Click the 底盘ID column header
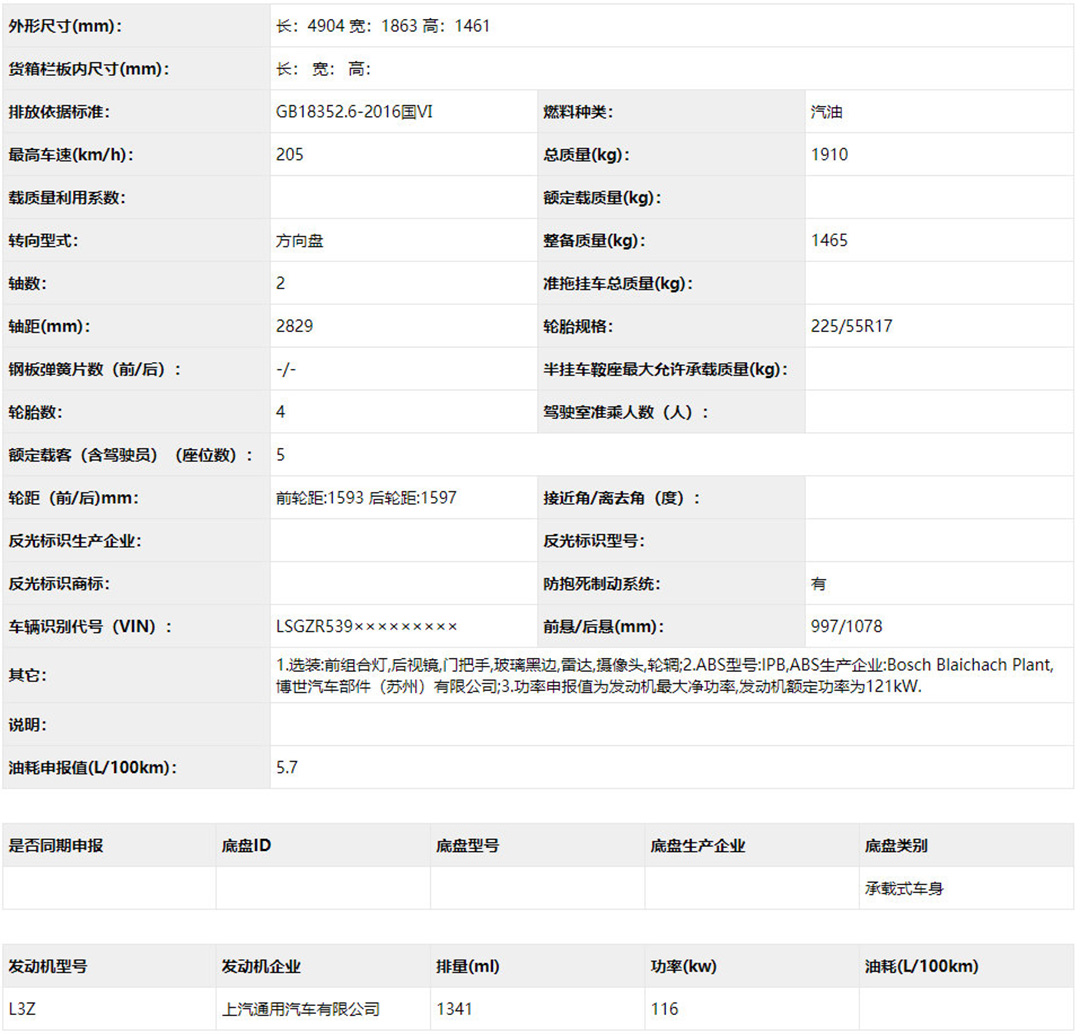Viewport: 1080px width, 1034px height. [x=246, y=846]
